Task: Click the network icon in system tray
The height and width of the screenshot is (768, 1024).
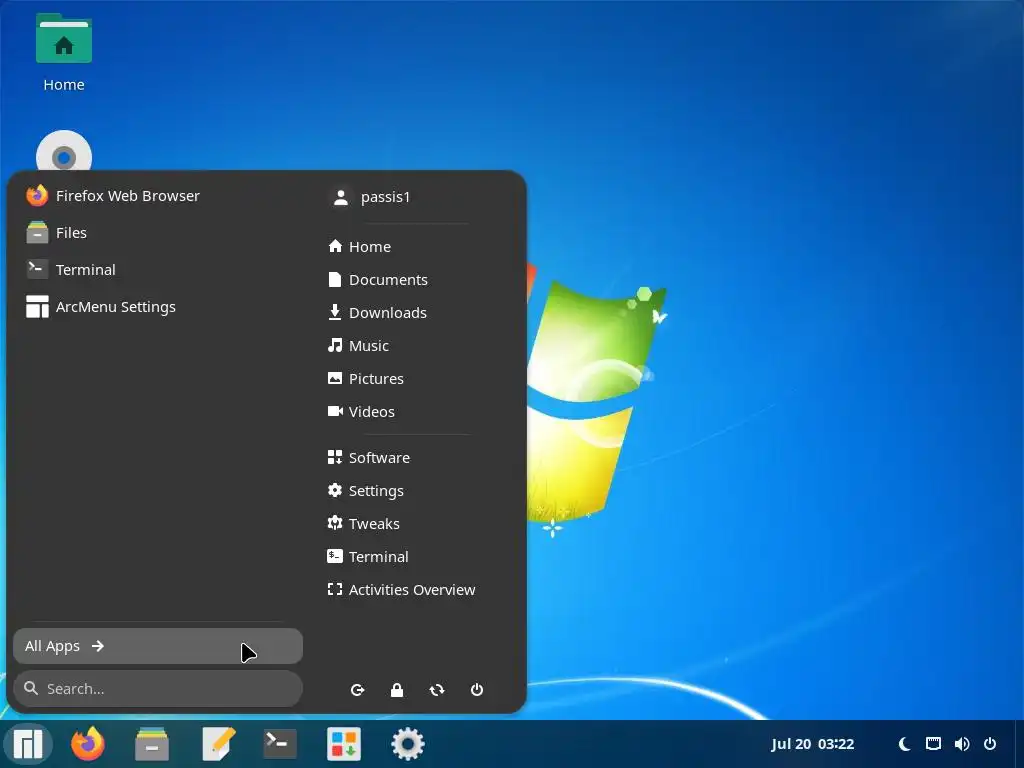Action: click(x=933, y=744)
